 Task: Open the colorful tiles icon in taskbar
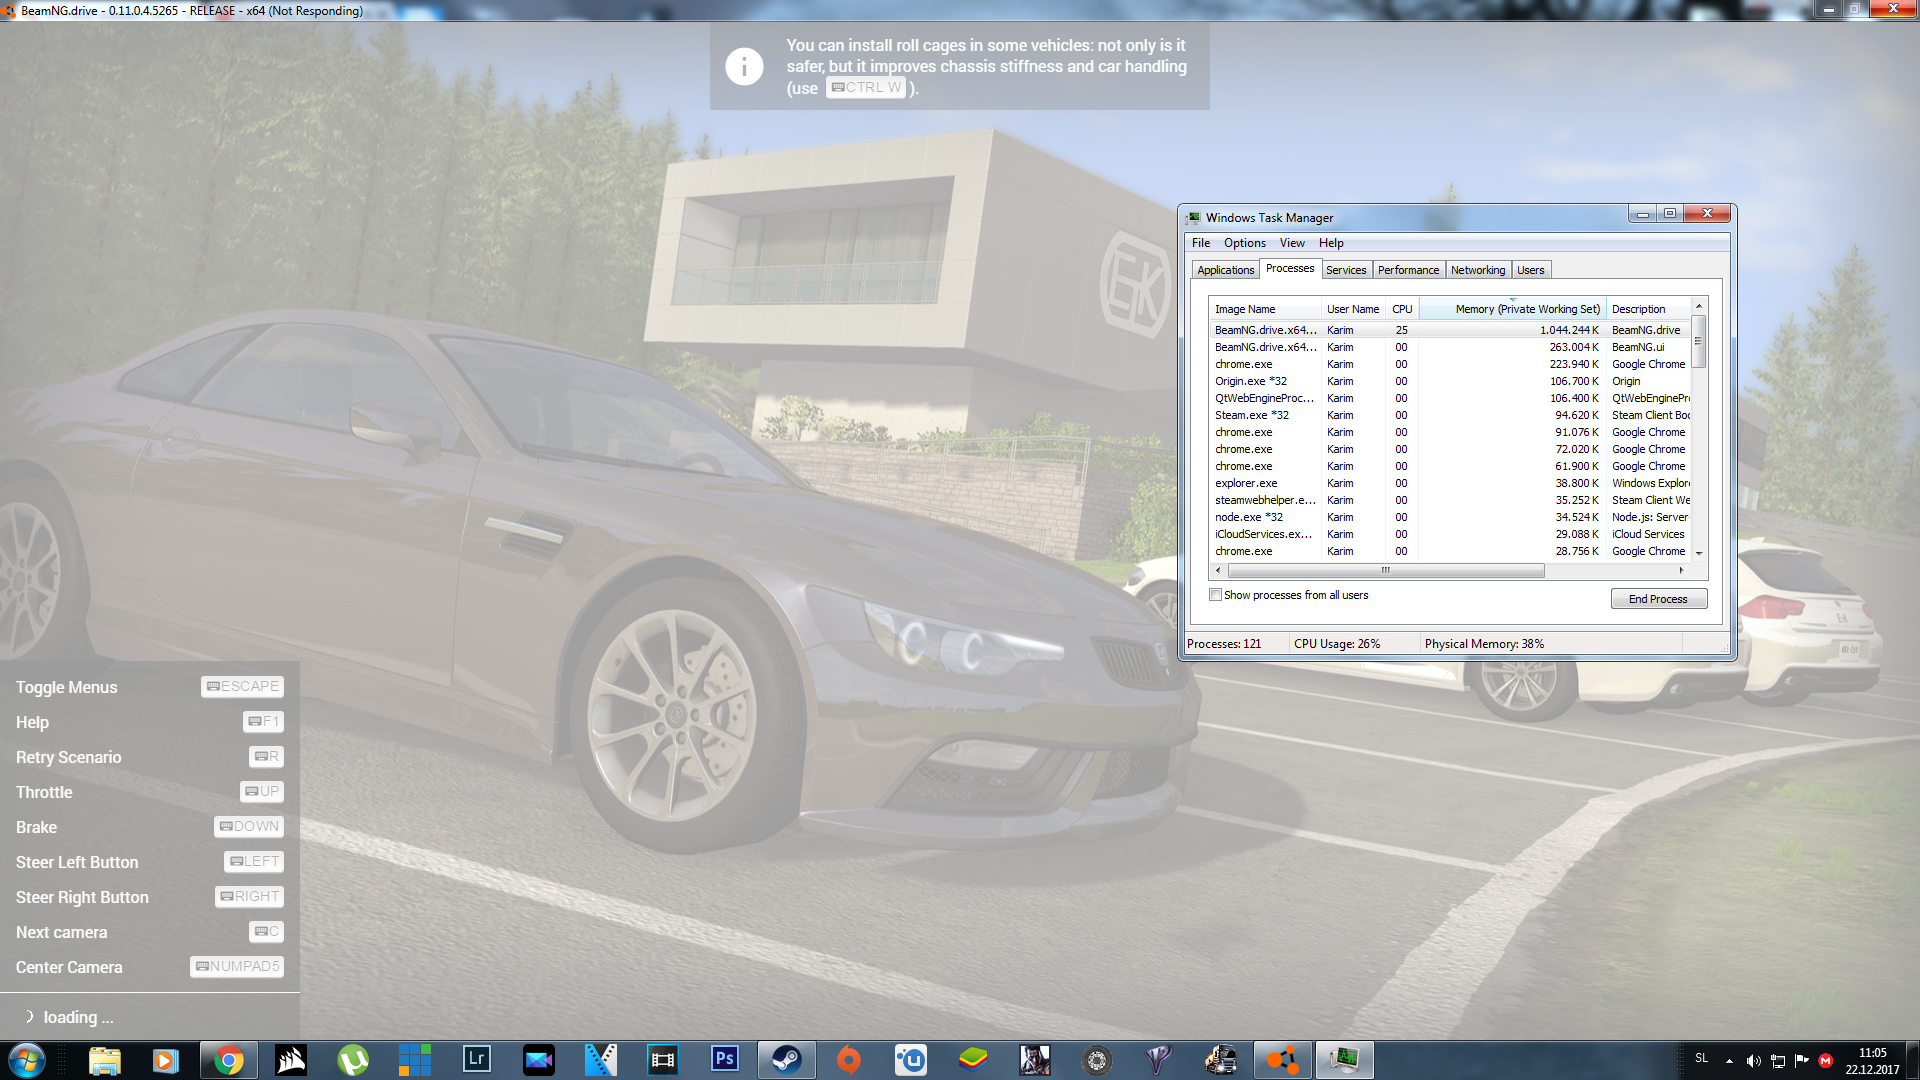tap(415, 1060)
